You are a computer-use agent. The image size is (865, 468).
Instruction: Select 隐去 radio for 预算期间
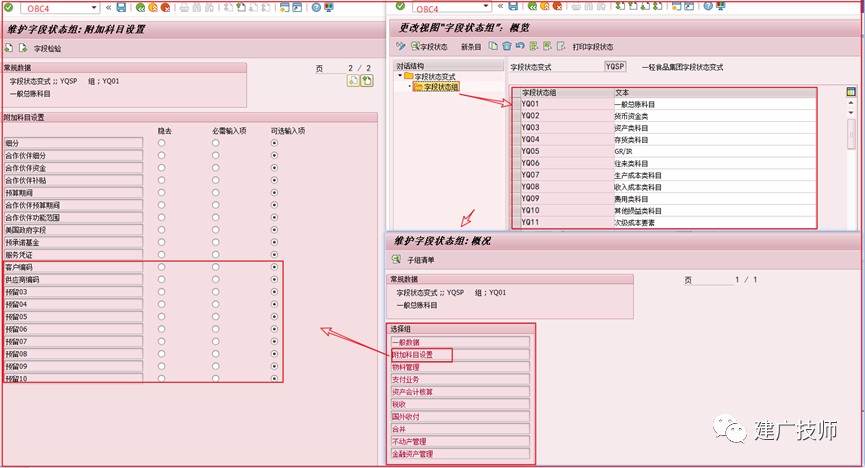point(162,193)
